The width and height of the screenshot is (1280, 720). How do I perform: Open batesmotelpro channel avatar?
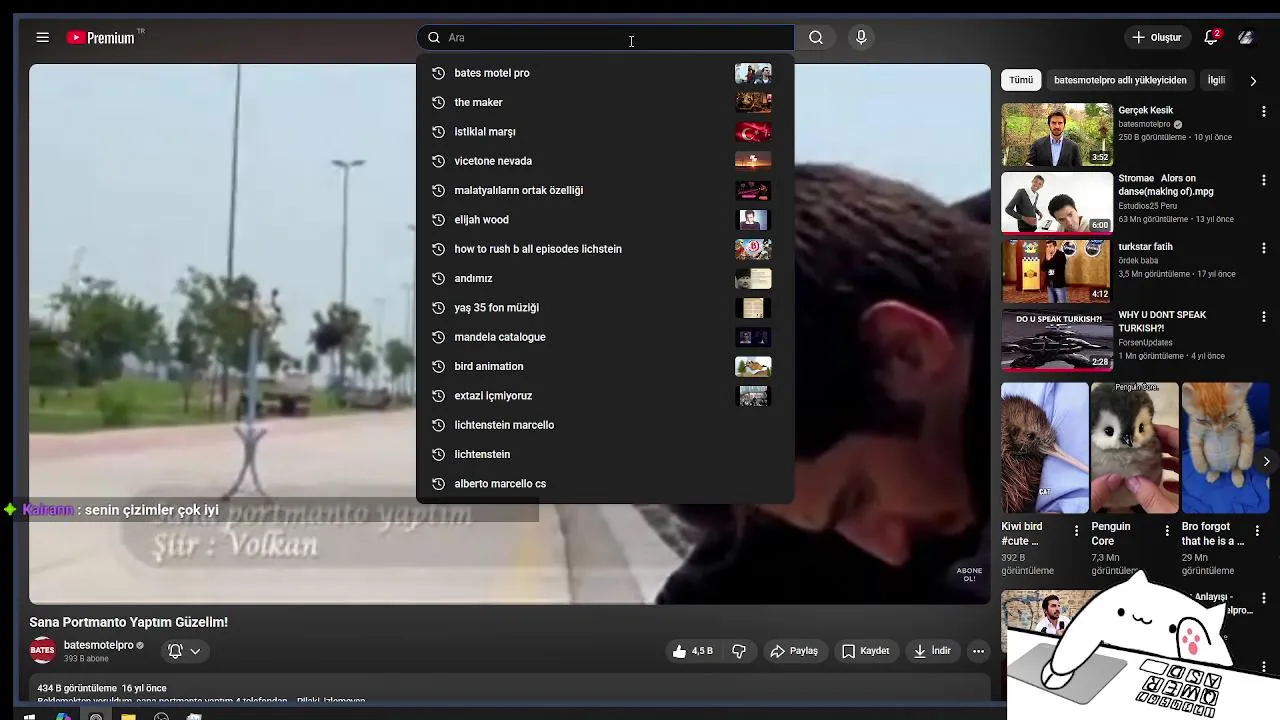pos(42,651)
